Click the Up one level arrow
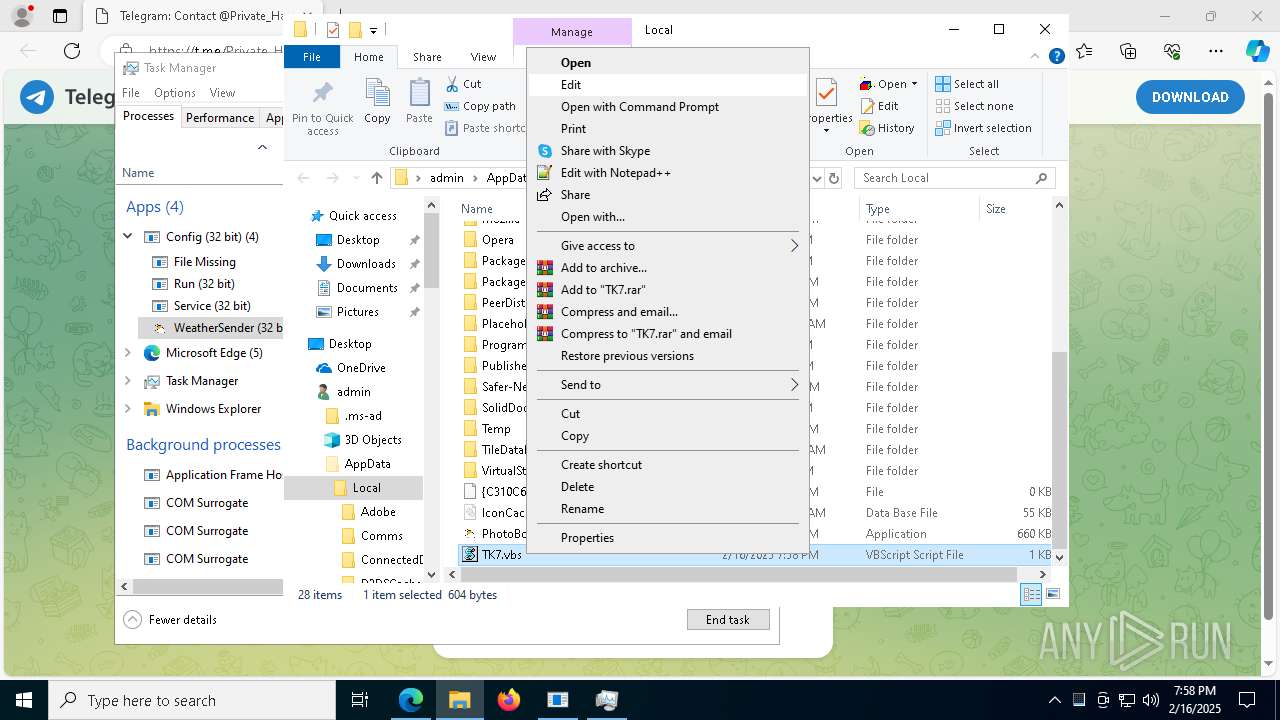 pos(376,178)
